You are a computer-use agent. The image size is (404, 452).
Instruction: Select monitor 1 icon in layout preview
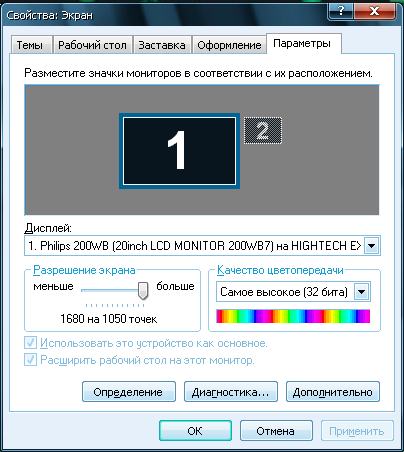point(179,151)
